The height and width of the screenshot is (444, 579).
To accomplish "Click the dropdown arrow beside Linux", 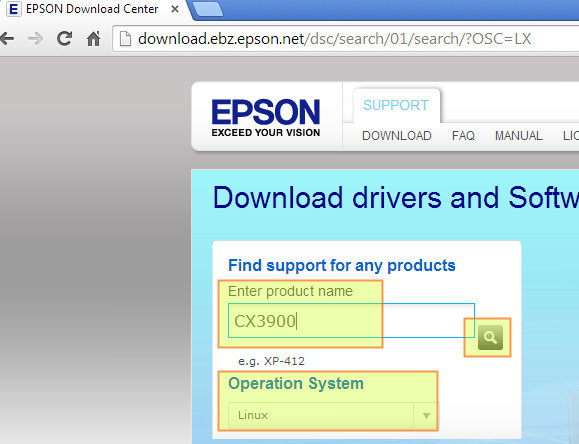I will click(x=426, y=415).
